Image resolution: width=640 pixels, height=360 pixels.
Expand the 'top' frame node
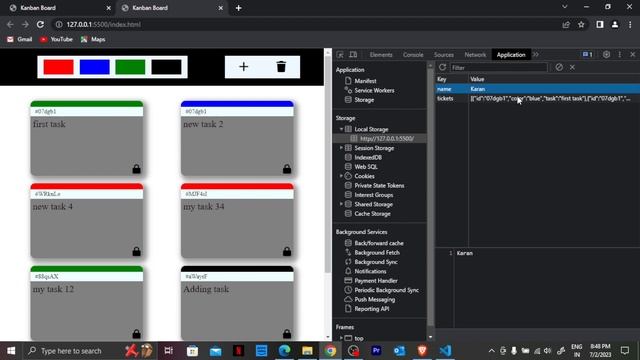[x=341, y=338]
